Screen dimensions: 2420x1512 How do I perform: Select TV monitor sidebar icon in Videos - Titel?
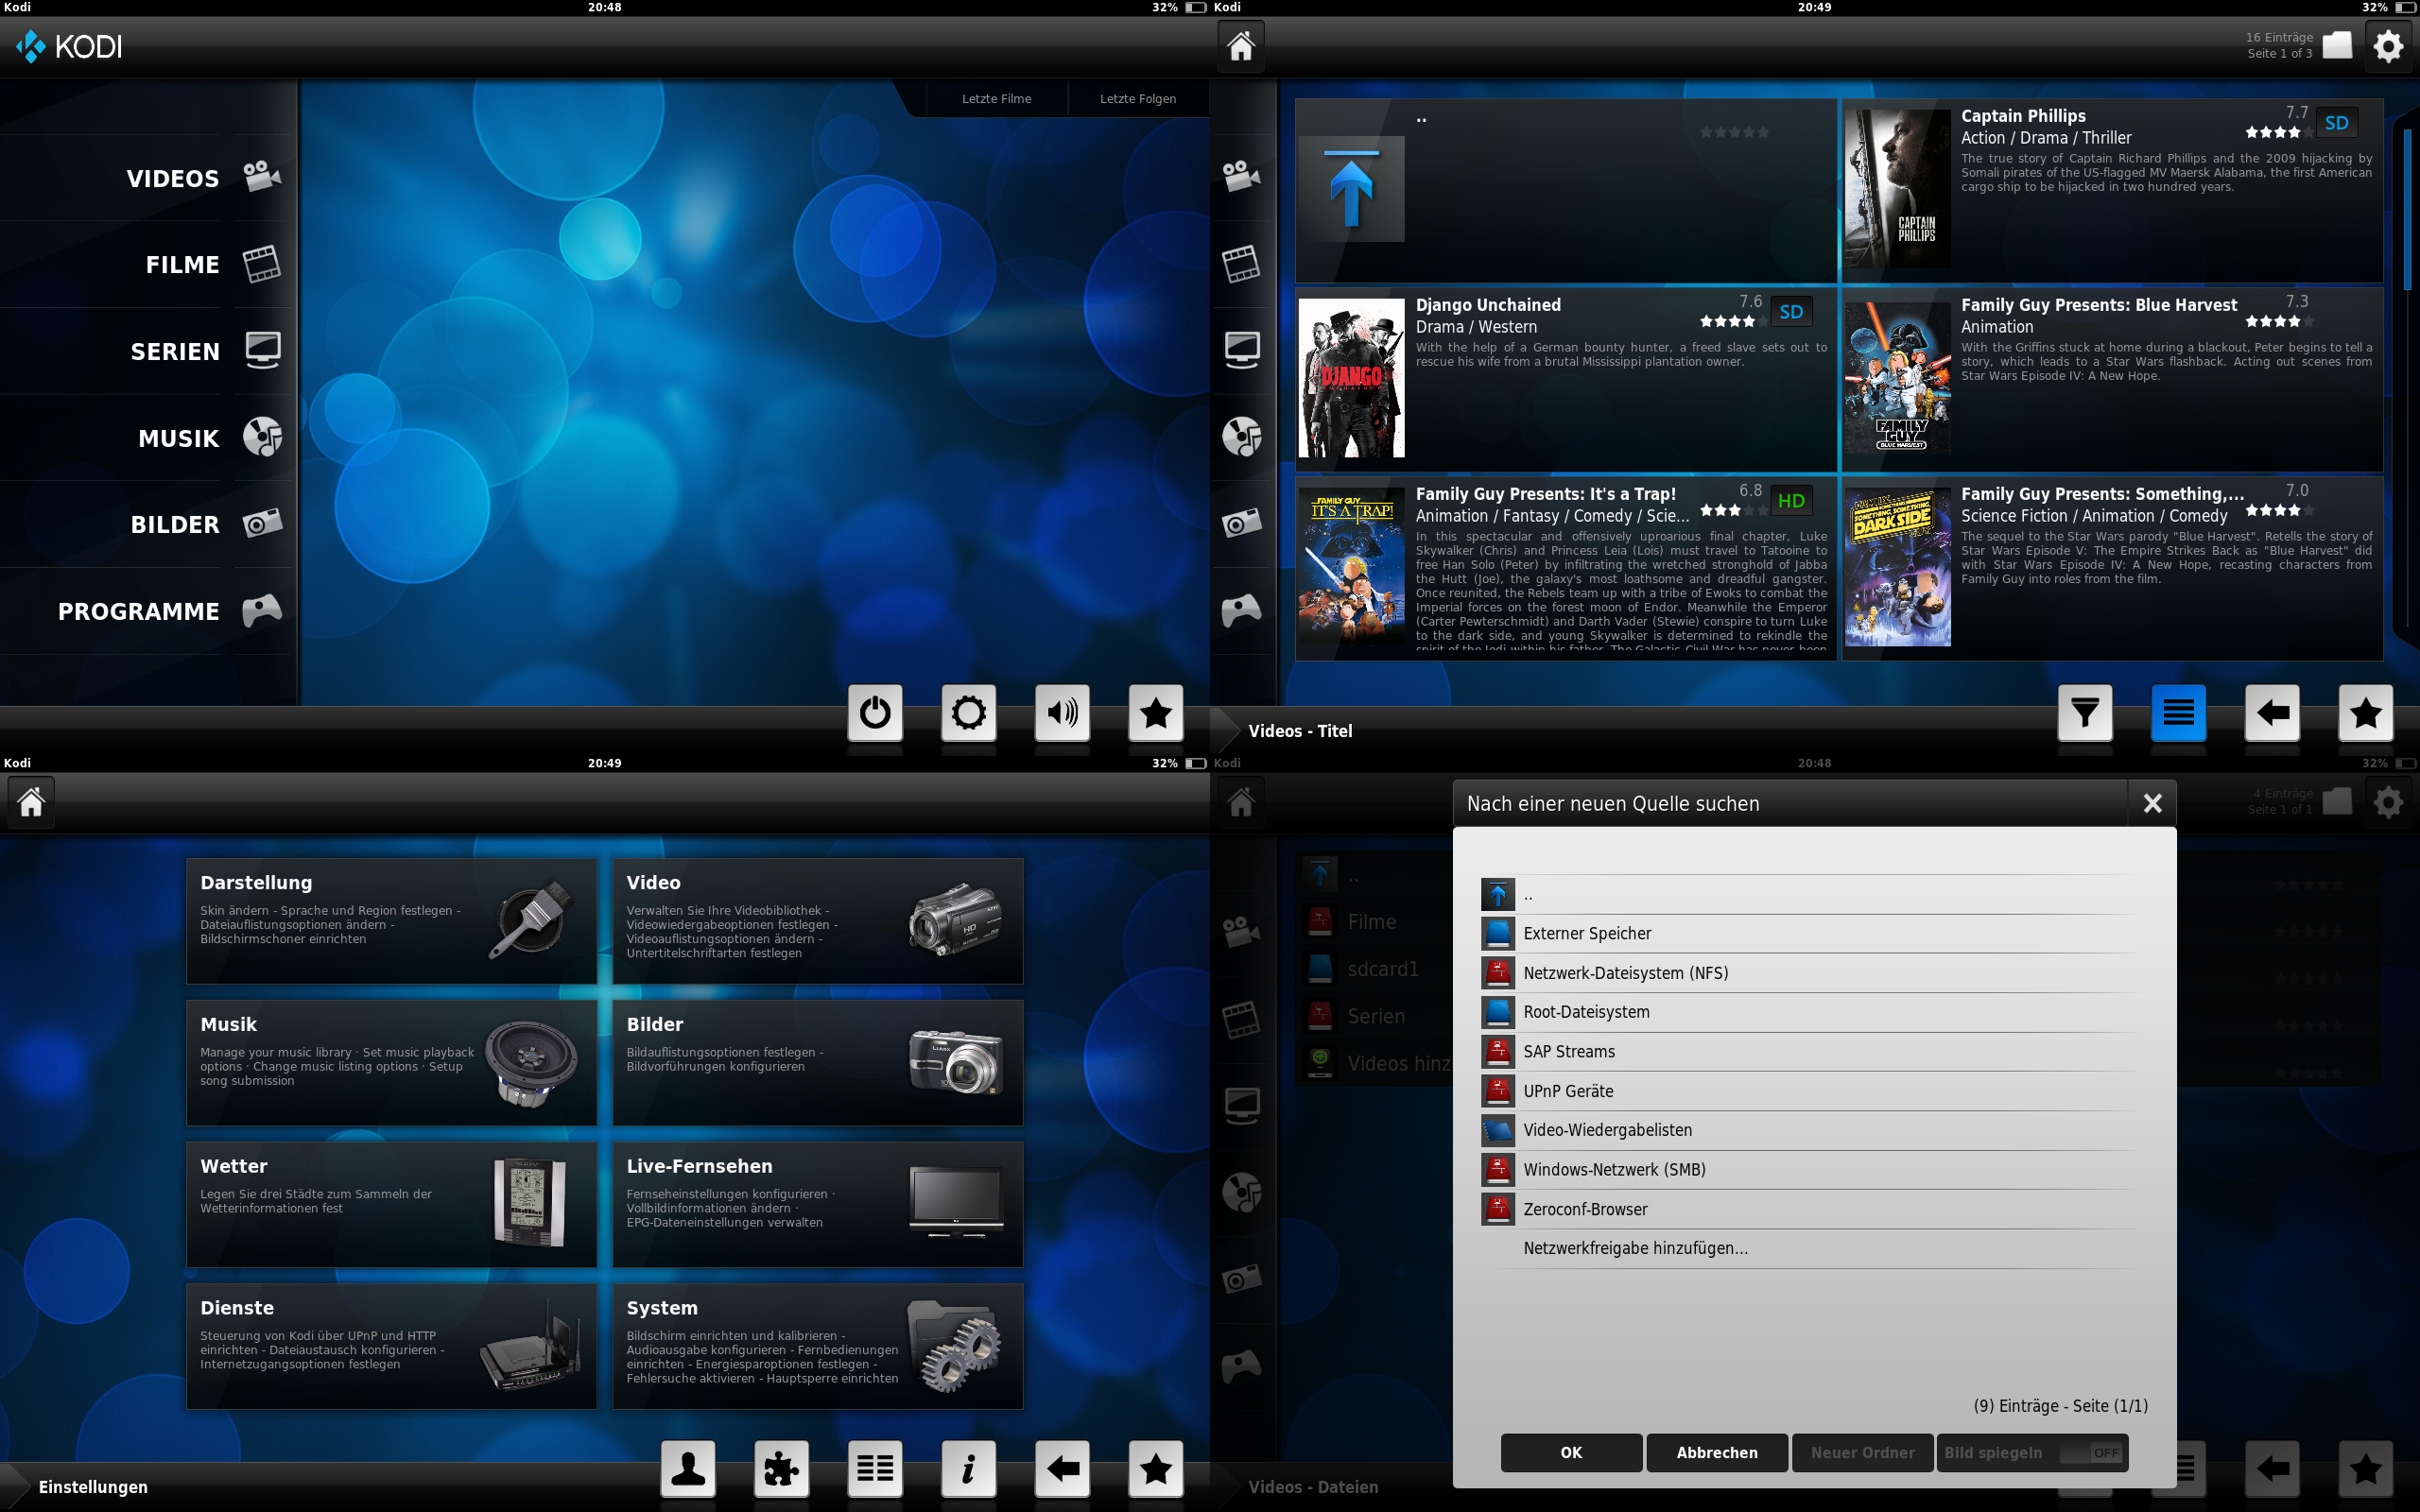pyautogui.click(x=1241, y=350)
